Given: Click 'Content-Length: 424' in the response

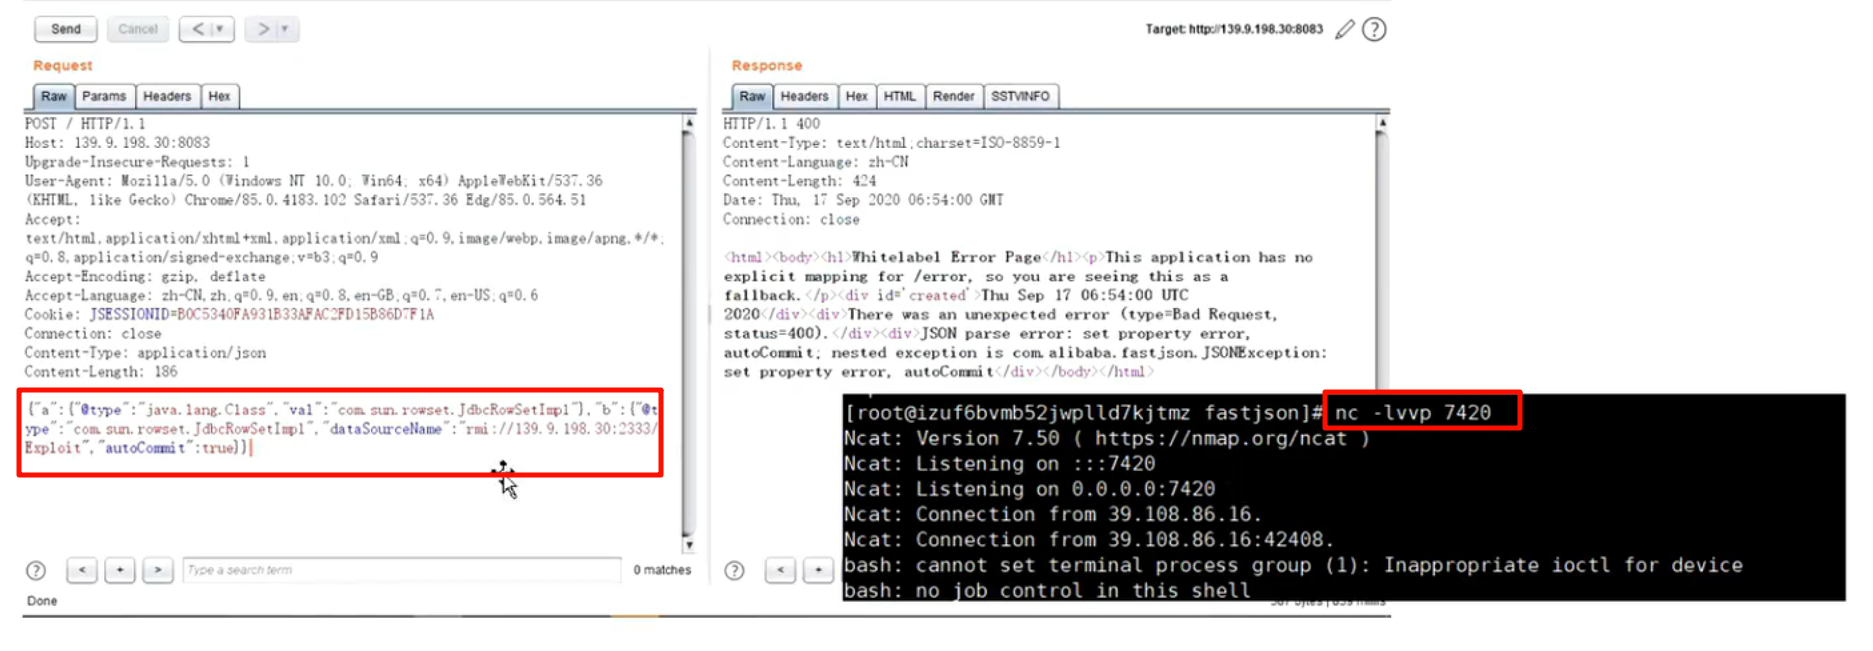Looking at the screenshot, I should 799,181.
